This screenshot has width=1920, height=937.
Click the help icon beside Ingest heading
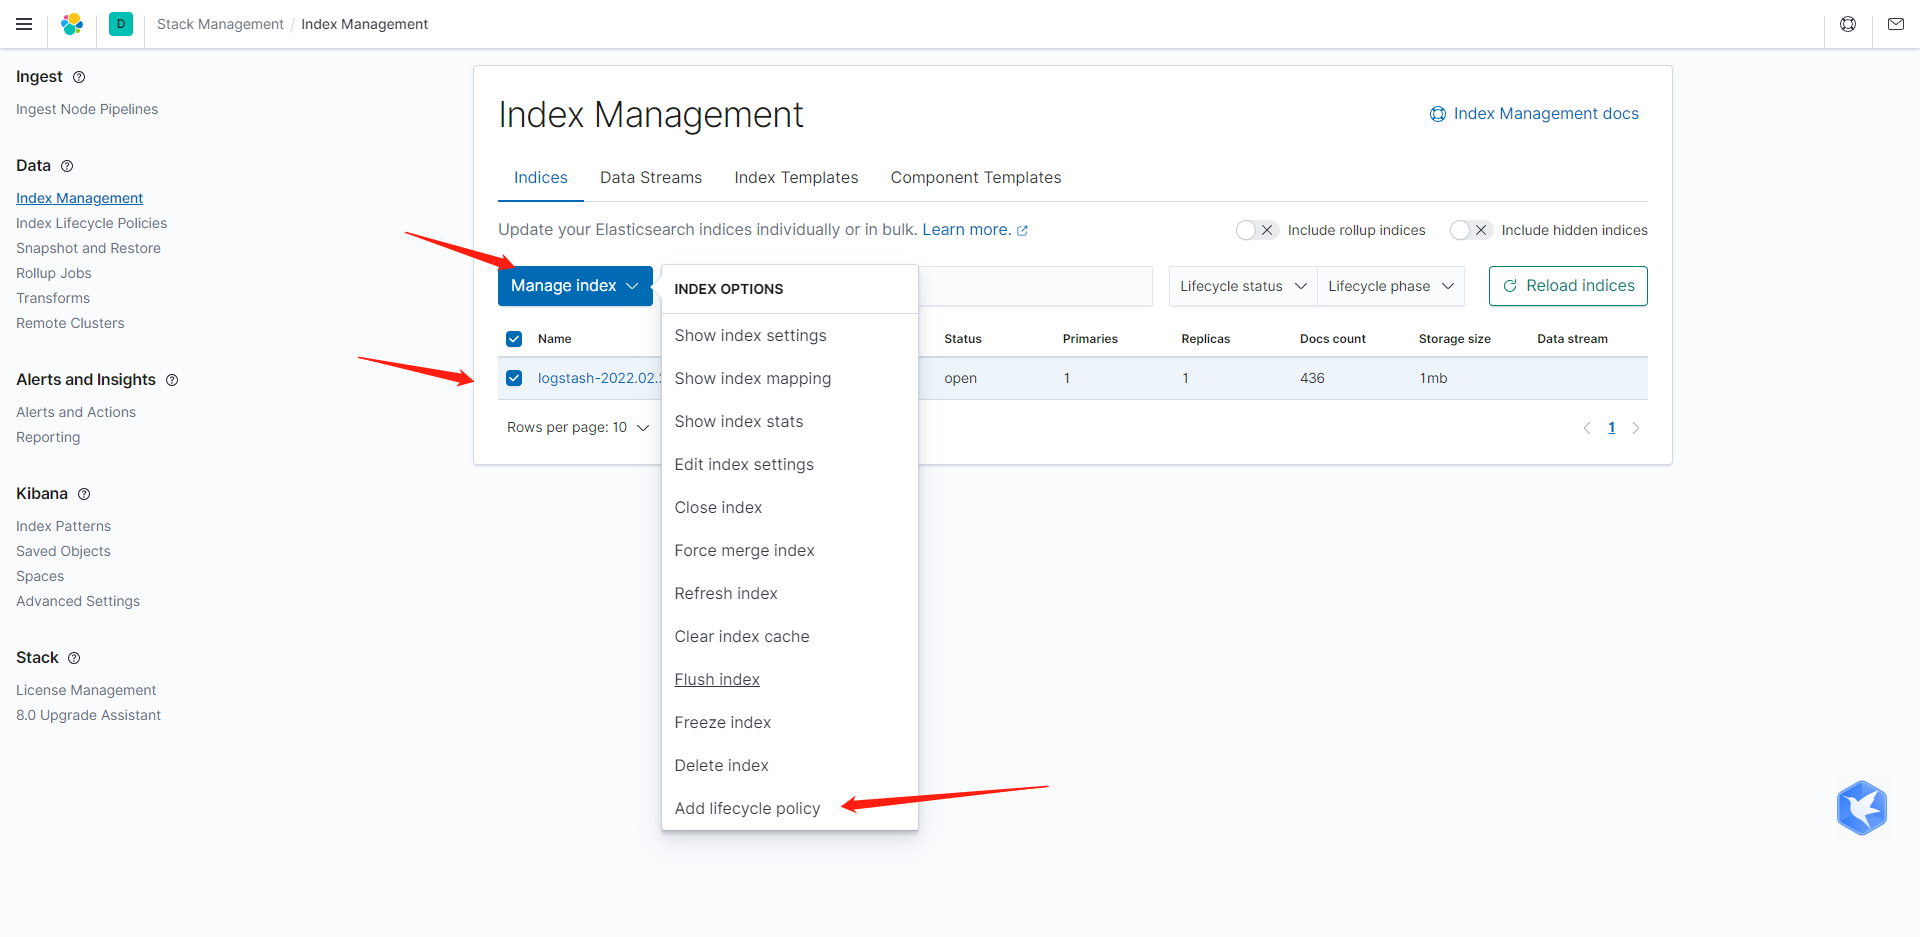(79, 77)
